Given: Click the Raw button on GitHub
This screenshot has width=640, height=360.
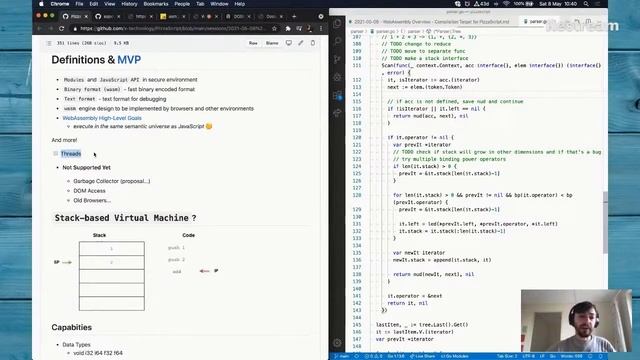Looking at the screenshot, I should coord(253,43).
